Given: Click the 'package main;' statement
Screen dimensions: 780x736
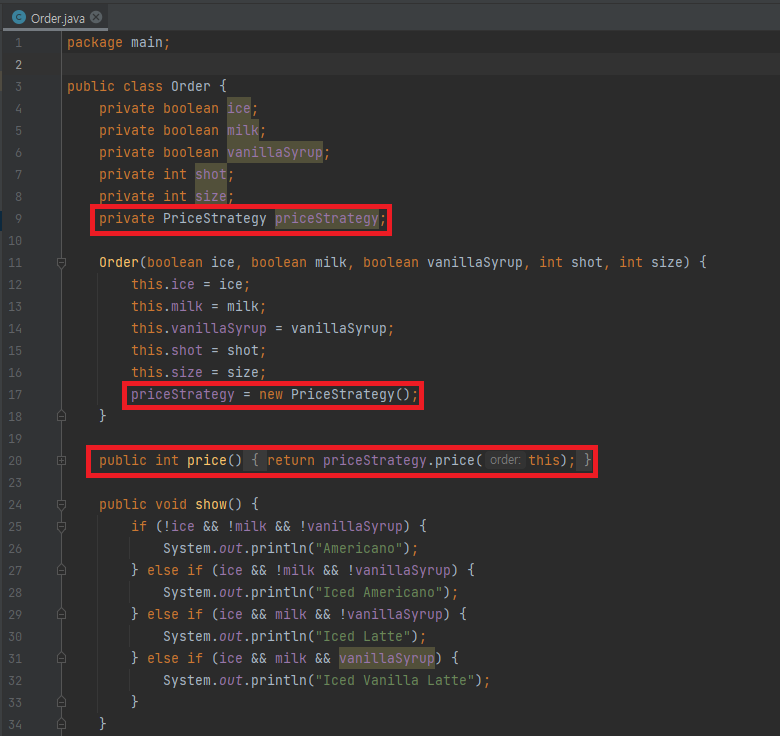Looking at the screenshot, I should (118, 42).
